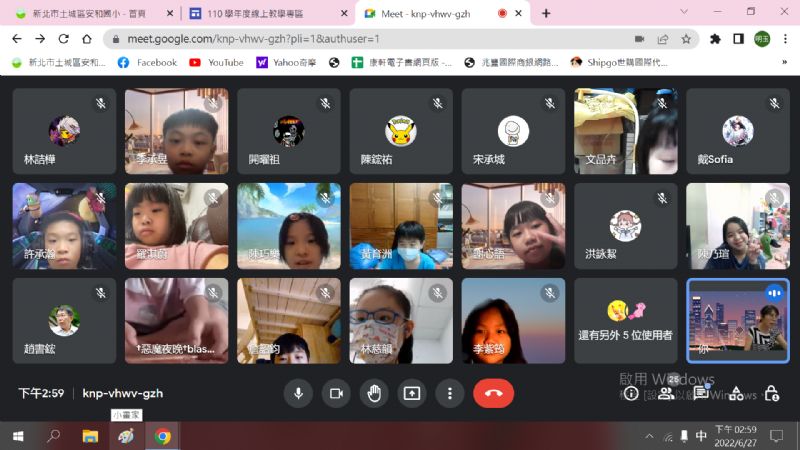Image resolution: width=800 pixels, height=450 pixels.
Task: Click 還有另外 5 位使用者 tile
Action: 626,321
